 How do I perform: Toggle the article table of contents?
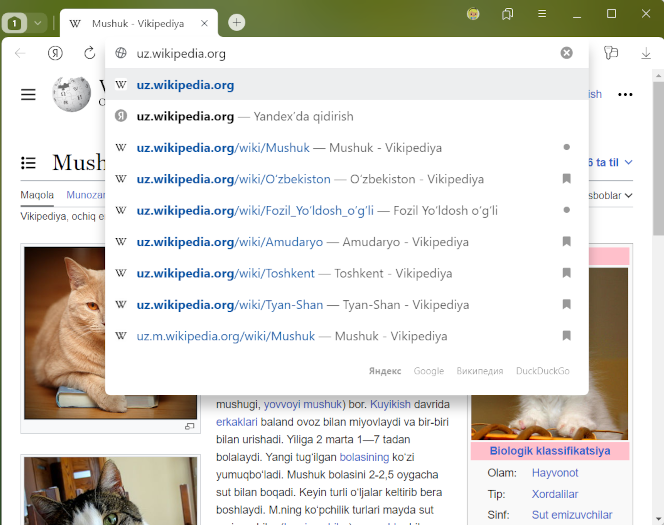click(x=29, y=162)
